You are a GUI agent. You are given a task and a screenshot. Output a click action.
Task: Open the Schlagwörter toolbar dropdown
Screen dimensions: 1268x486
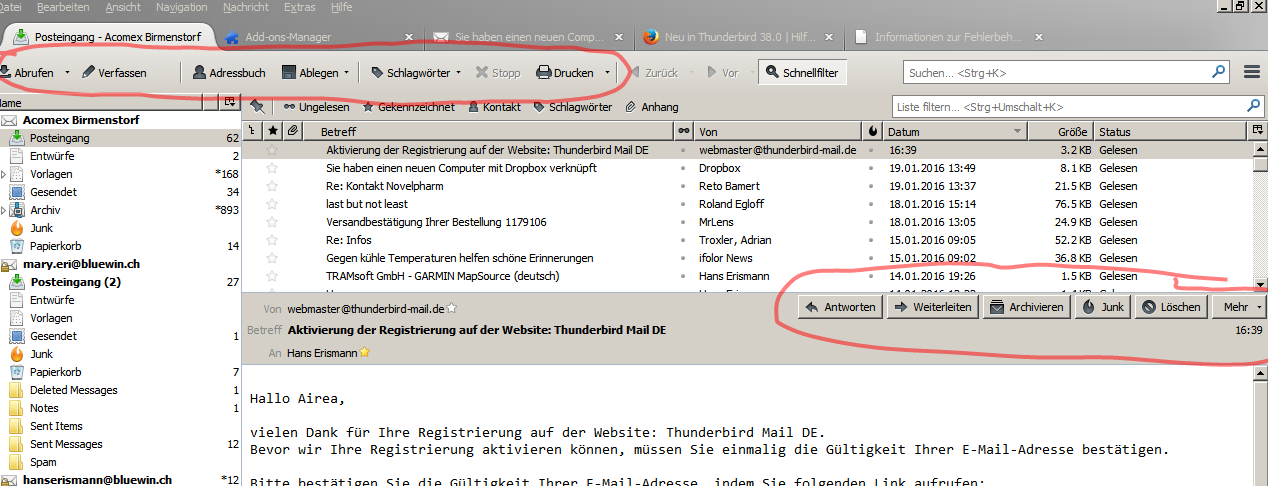point(415,72)
